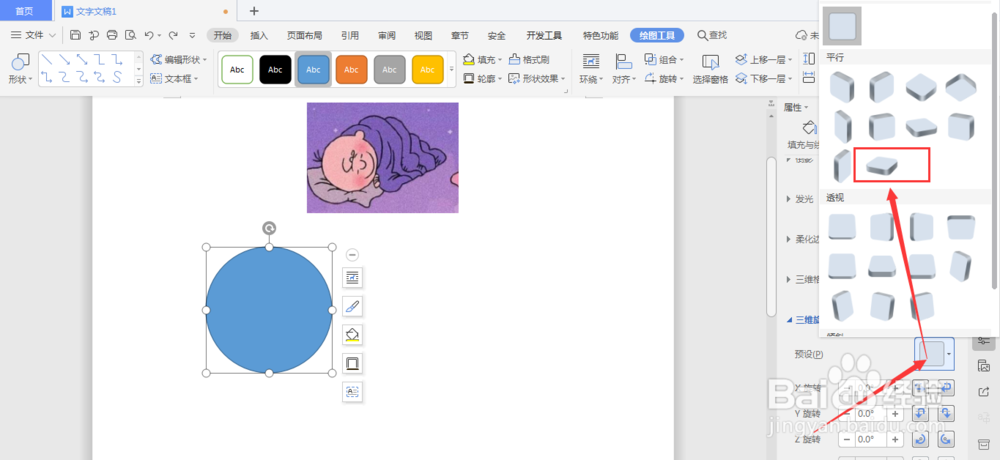This screenshot has width=1000, height=460.
Task: Click the Redo arrow icon
Action: pyautogui.click(x=173, y=35)
